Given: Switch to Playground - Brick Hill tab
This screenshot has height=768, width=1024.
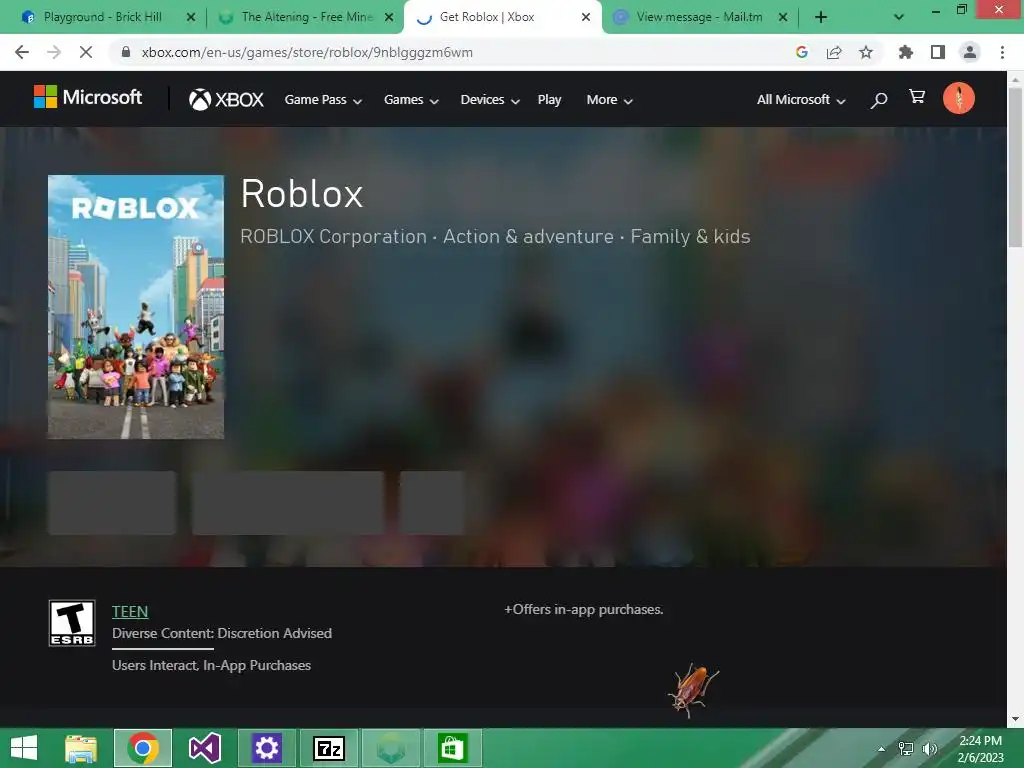Looking at the screenshot, I should click(x=103, y=17).
